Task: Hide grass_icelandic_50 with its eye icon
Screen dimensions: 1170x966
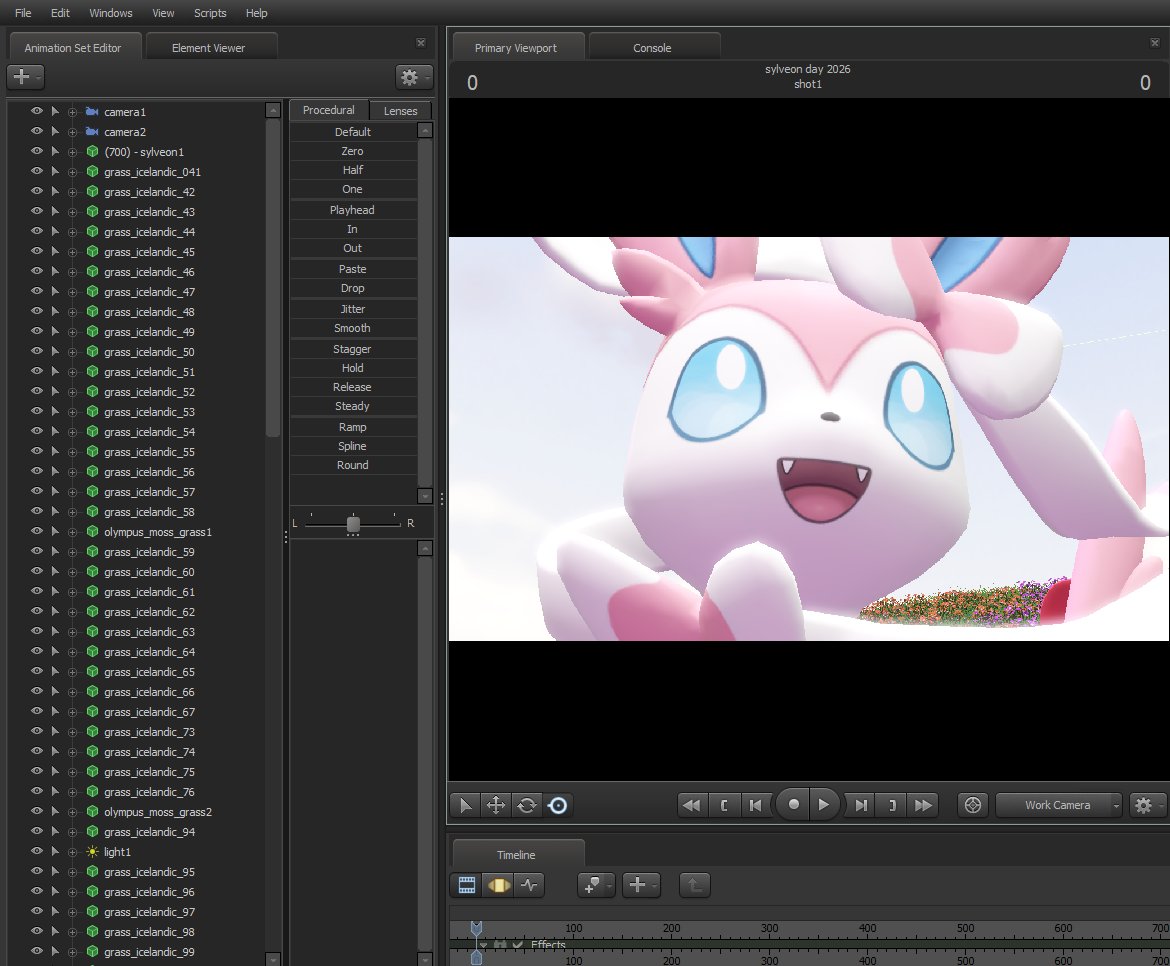Action: (x=37, y=351)
